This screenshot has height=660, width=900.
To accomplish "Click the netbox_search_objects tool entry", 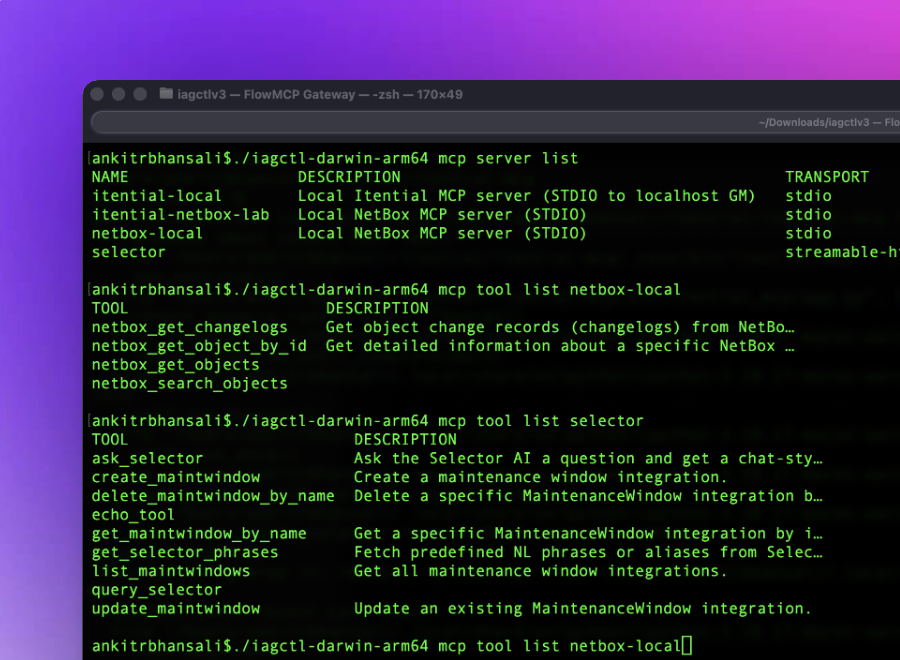I will pyautogui.click(x=190, y=383).
